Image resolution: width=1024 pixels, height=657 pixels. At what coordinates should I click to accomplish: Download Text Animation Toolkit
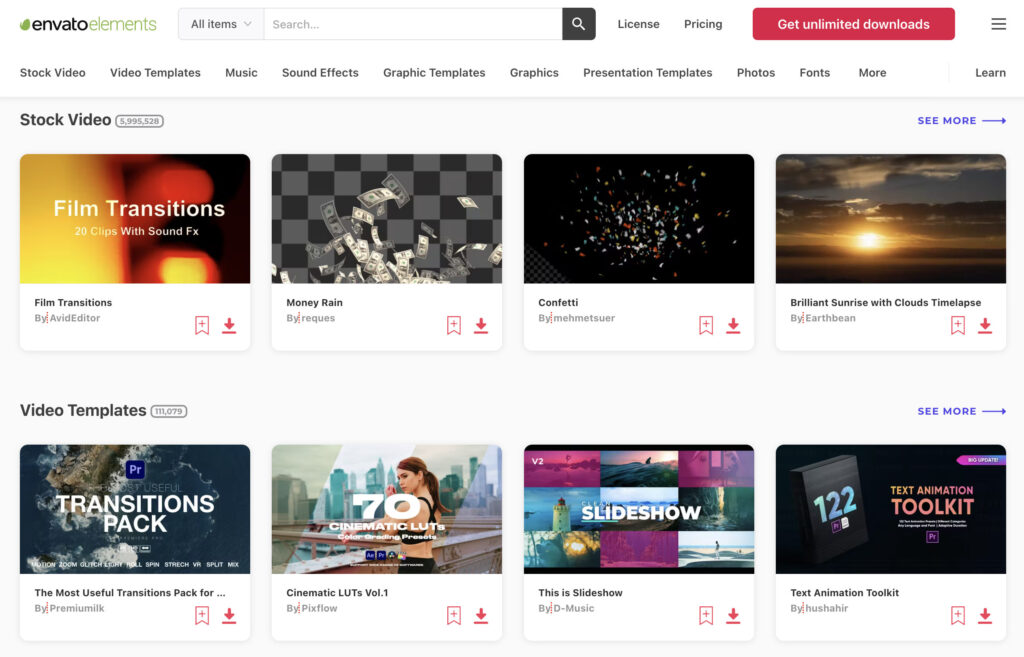[985, 615]
